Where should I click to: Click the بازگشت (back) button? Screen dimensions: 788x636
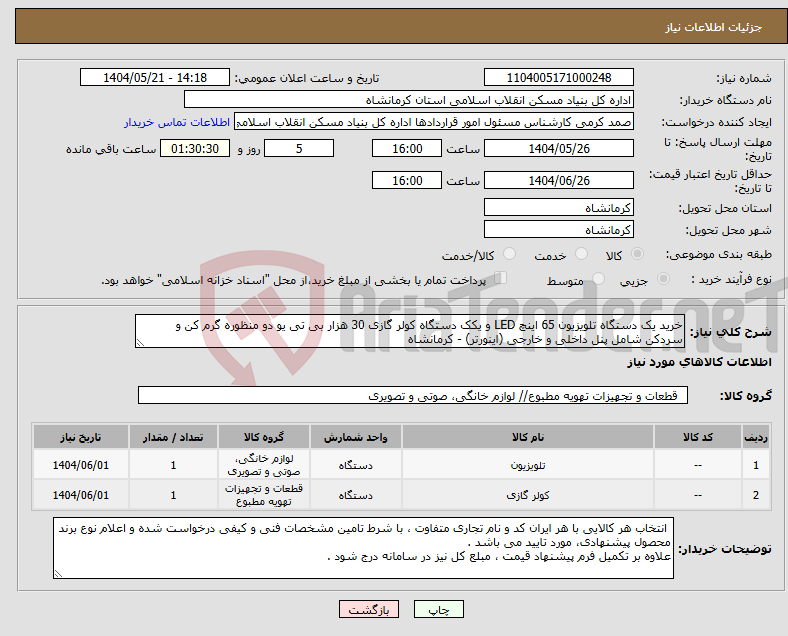tap(369, 609)
